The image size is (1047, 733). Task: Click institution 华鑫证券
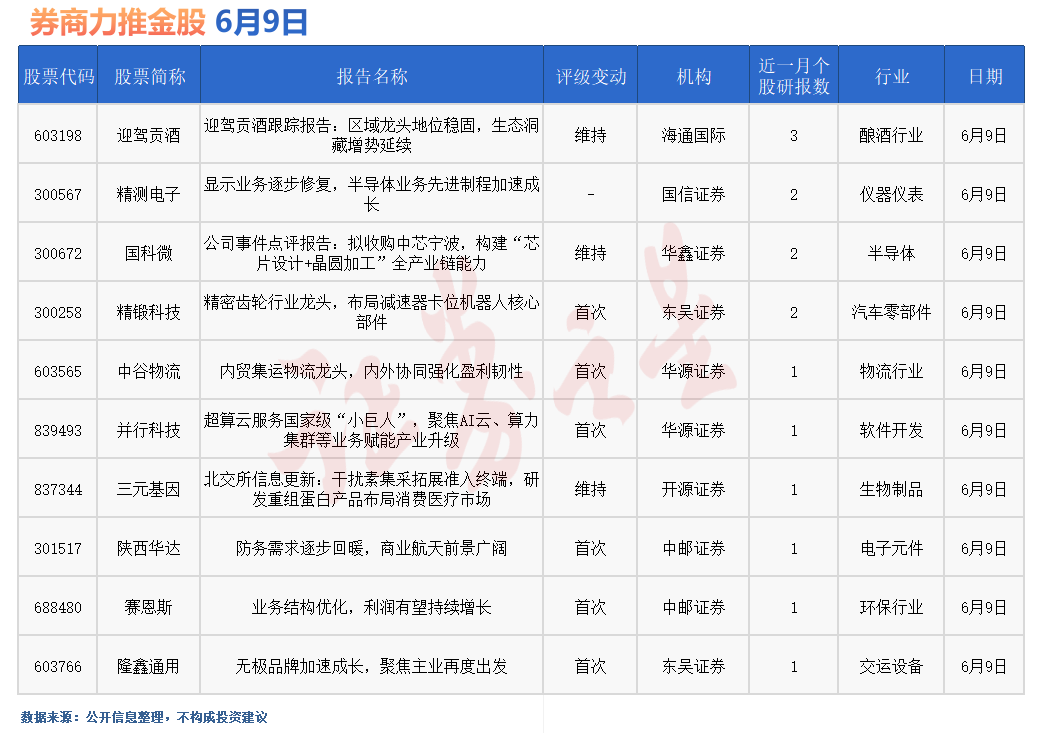(693, 254)
